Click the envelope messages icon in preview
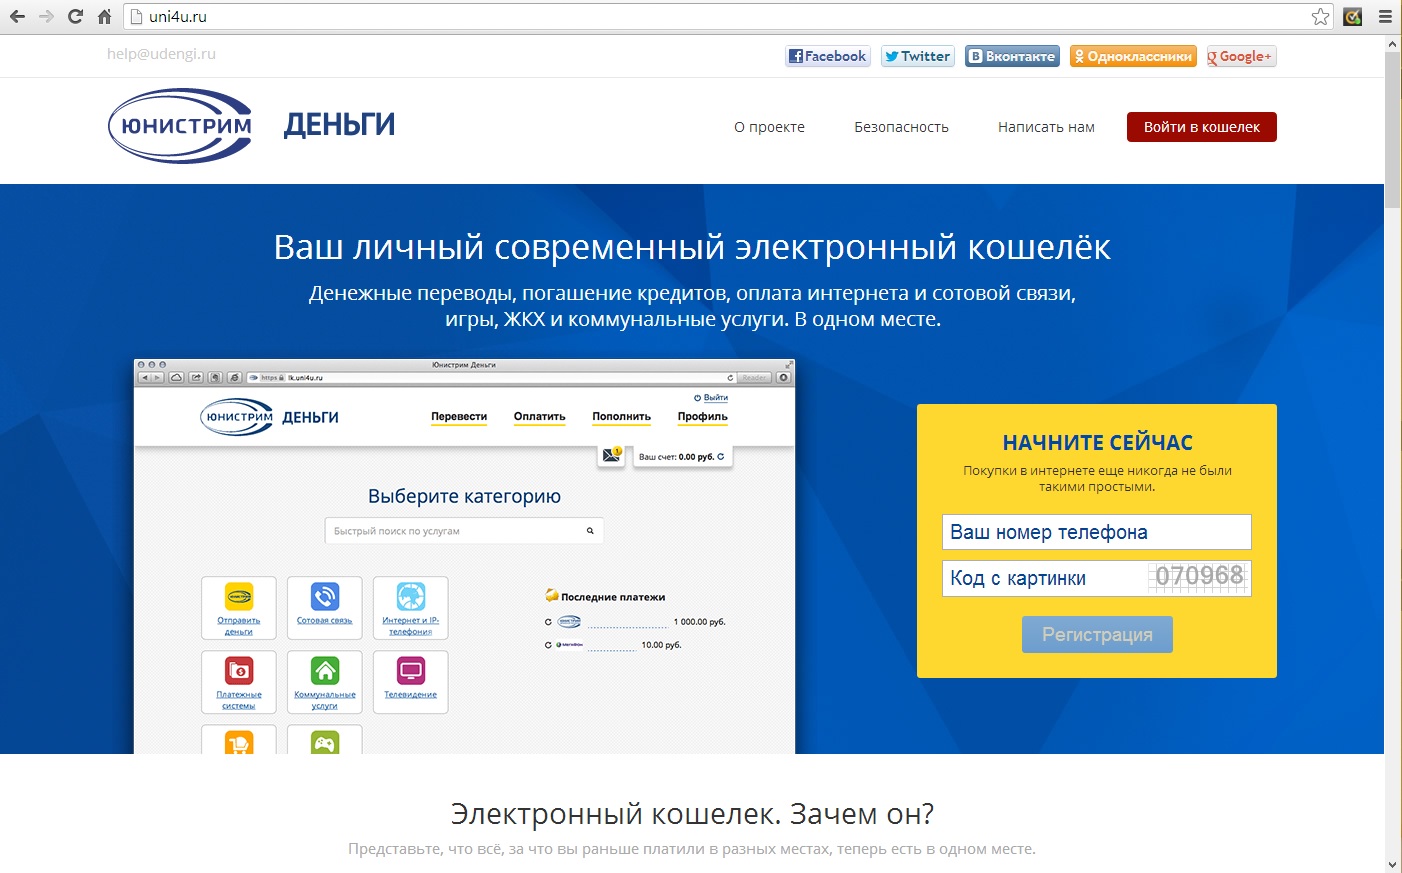Viewport: 1402px width, 873px height. [x=612, y=456]
